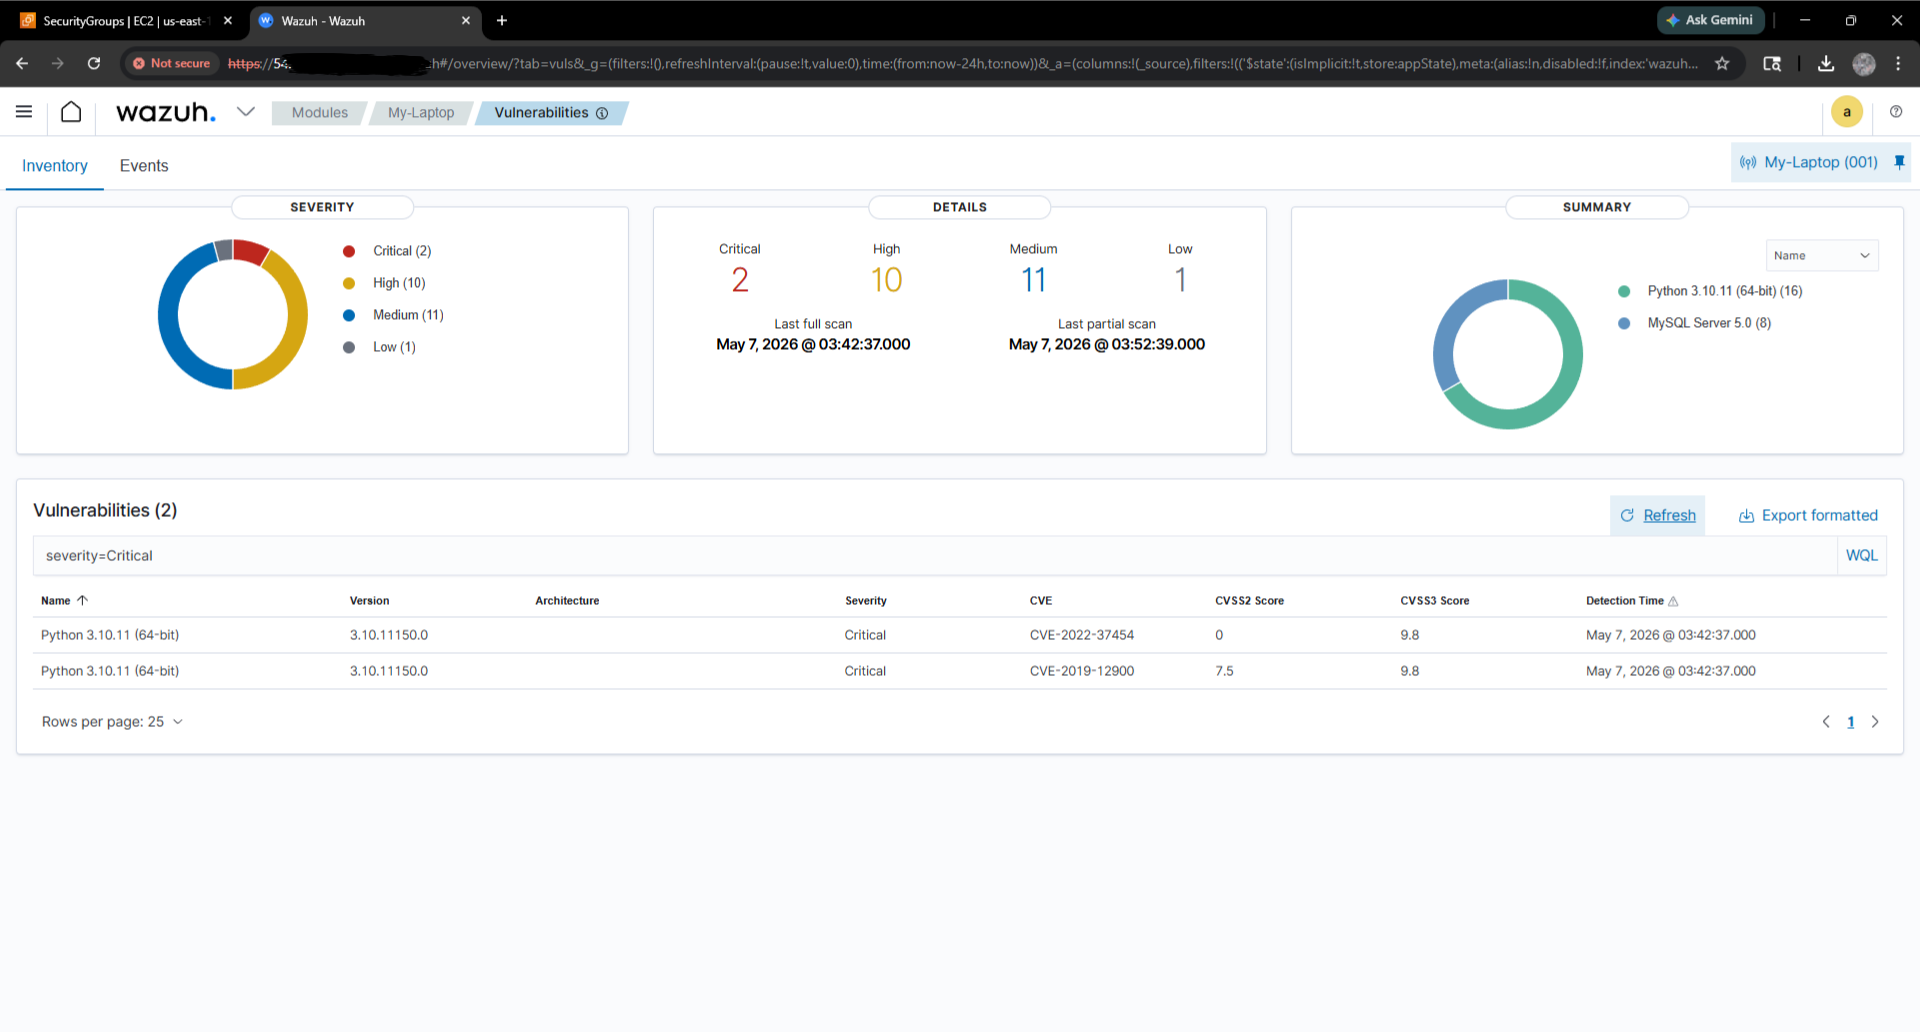Select page 1 in the pagination
Image resolution: width=1920 pixels, height=1032 pixels.
coord(1850,722)
